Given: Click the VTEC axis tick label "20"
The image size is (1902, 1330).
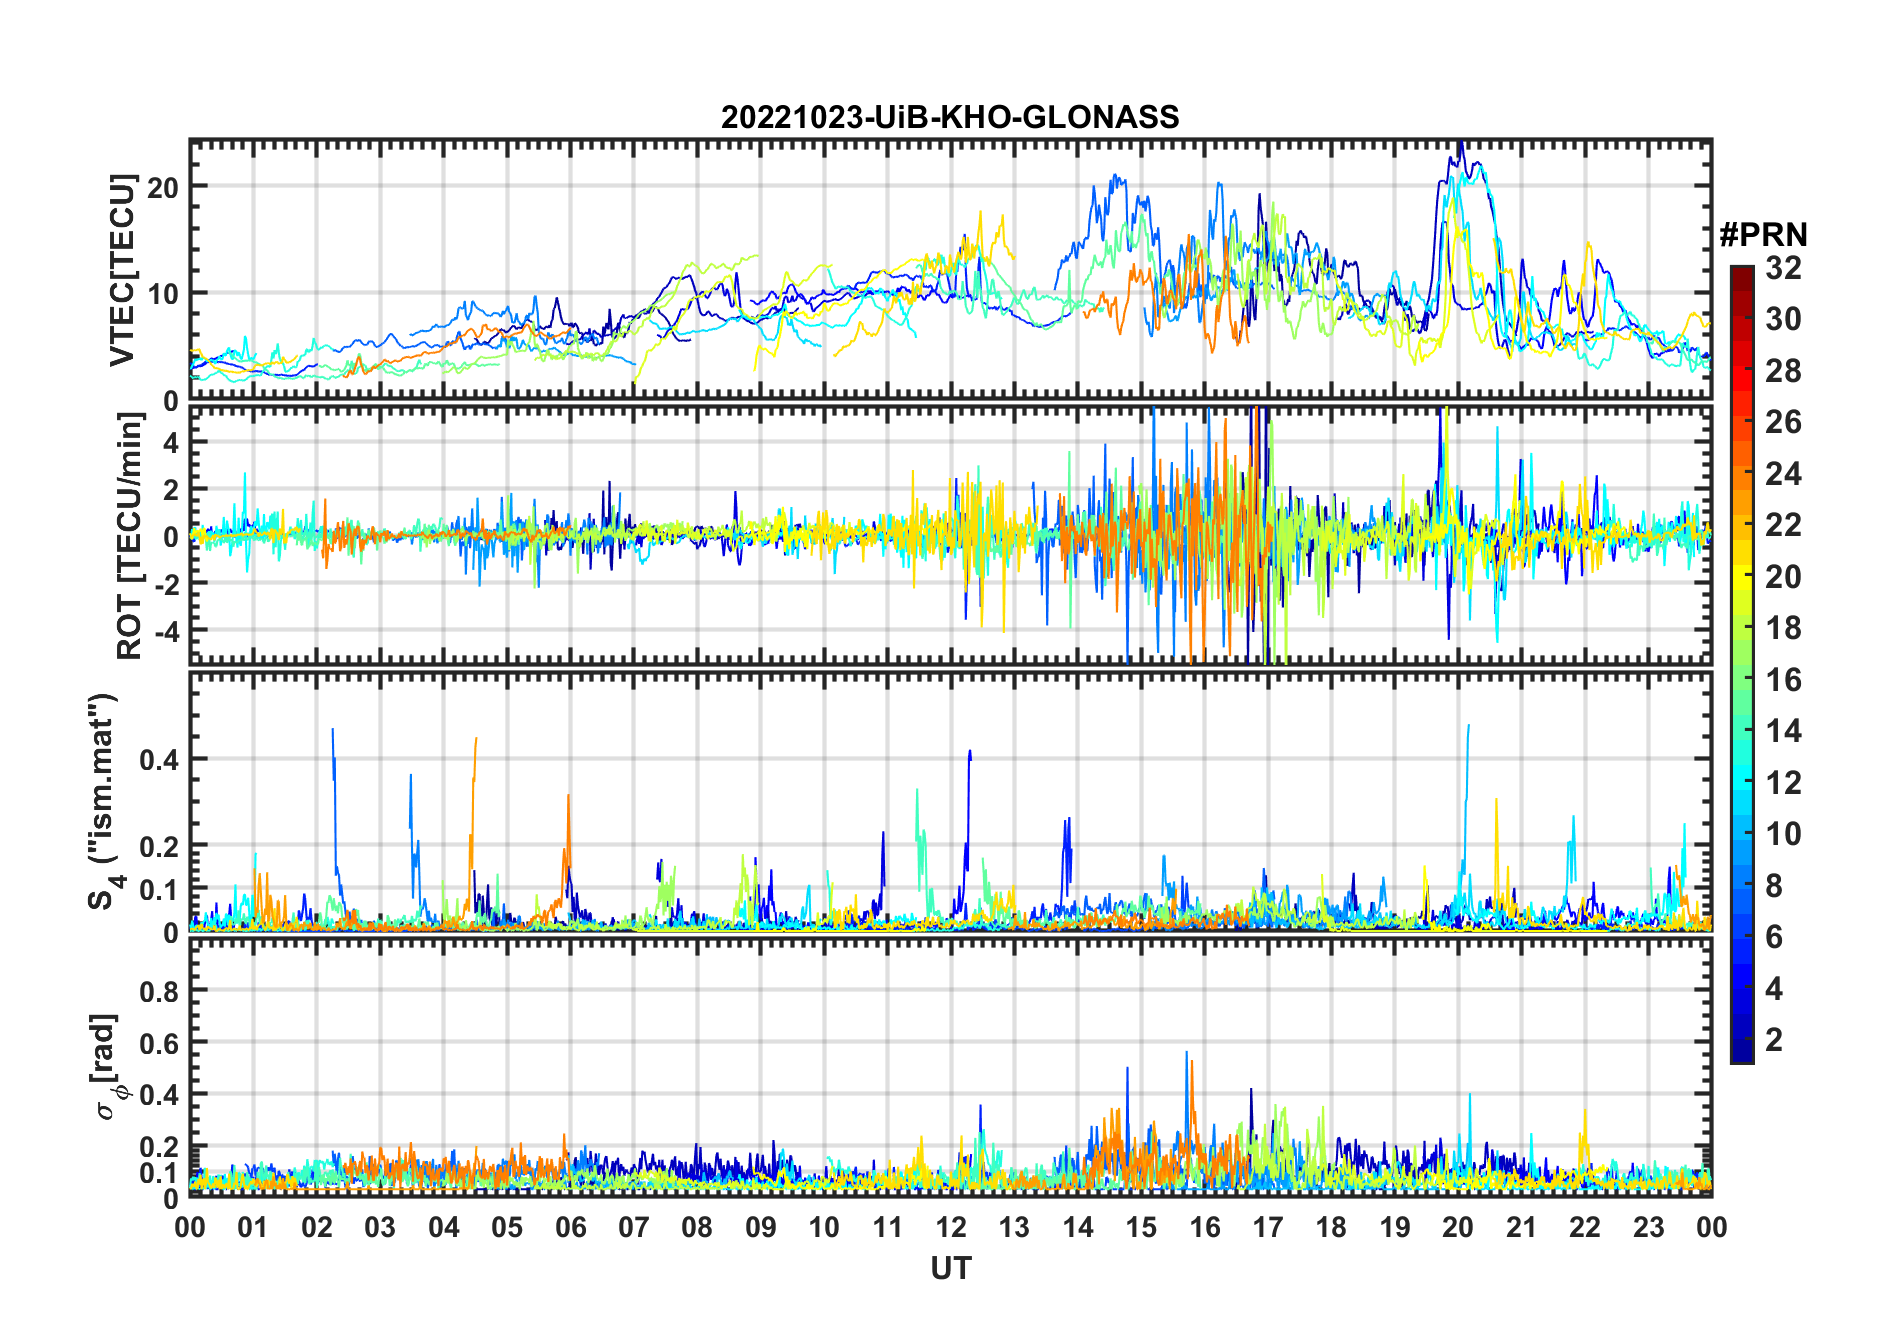Looking at the screenshot, I should pos(162,187).
